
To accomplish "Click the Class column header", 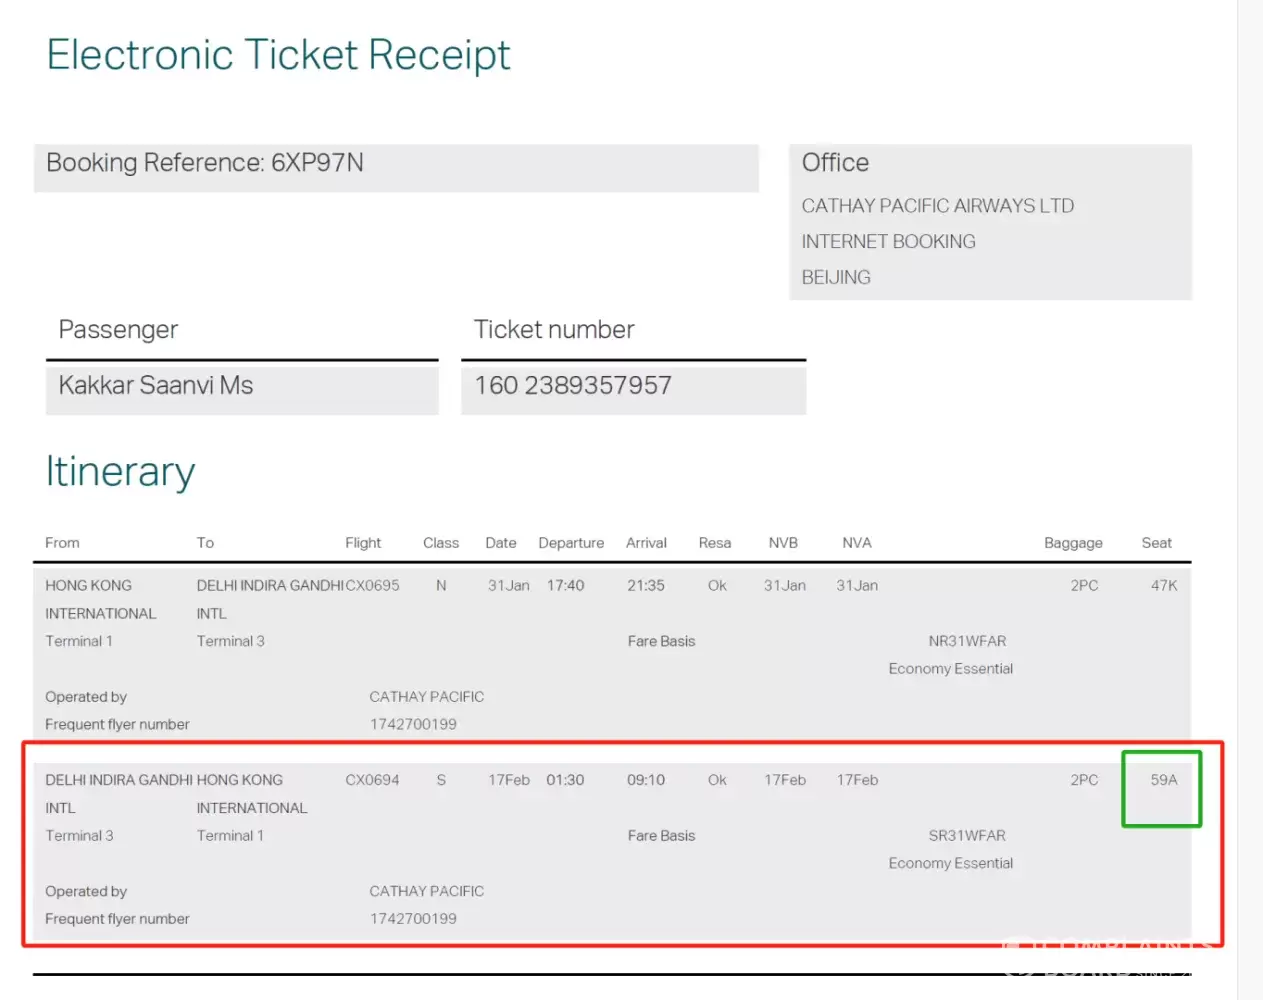I will point(441,543).
